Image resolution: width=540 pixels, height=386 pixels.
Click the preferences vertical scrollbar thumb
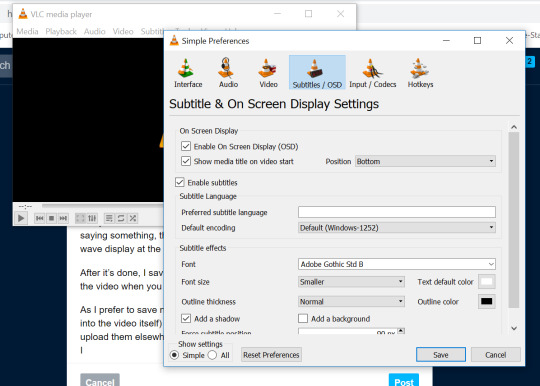pos(514,220)
